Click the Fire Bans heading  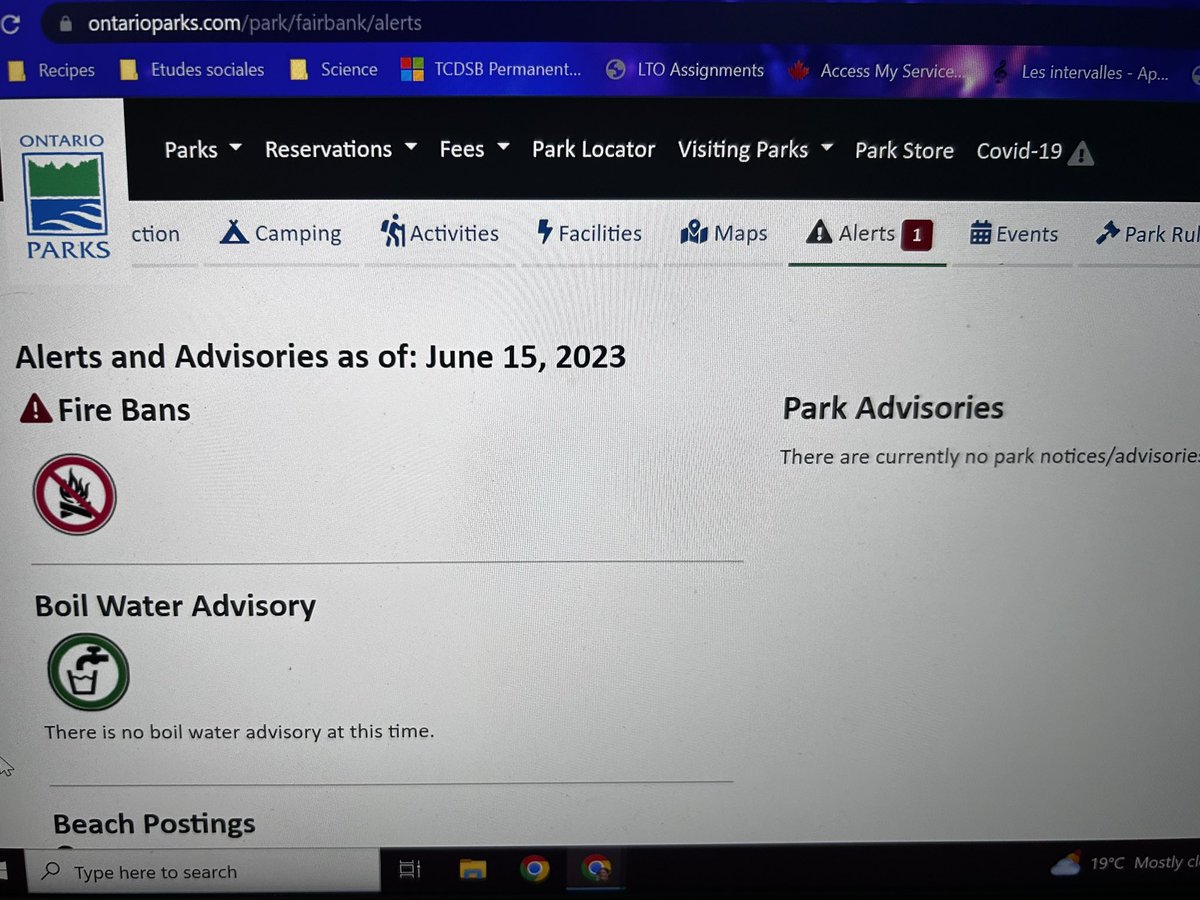pyautogui.click(x=124, y=410)
